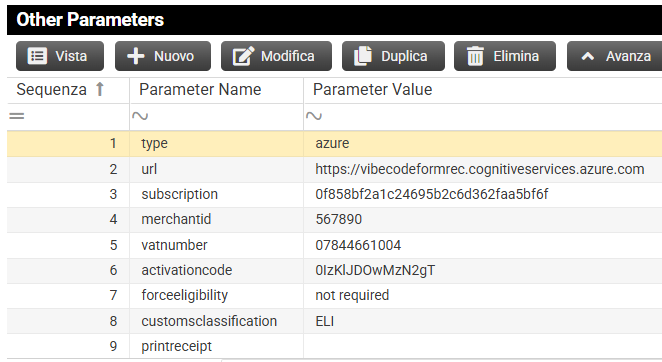The width and height of the screenshot is (662, 362).
Task: Click the Elimina button label
Action: pos(516,56)
